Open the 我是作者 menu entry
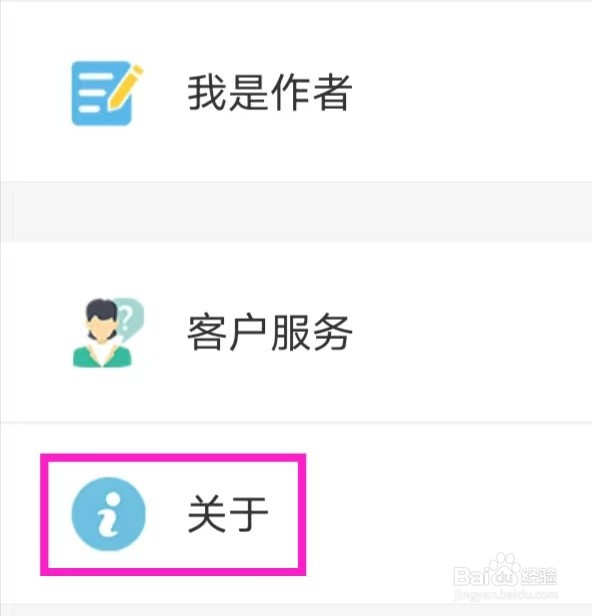Image resolution: width=592 pixels, height=616 pixels. (x=296, y=93)
